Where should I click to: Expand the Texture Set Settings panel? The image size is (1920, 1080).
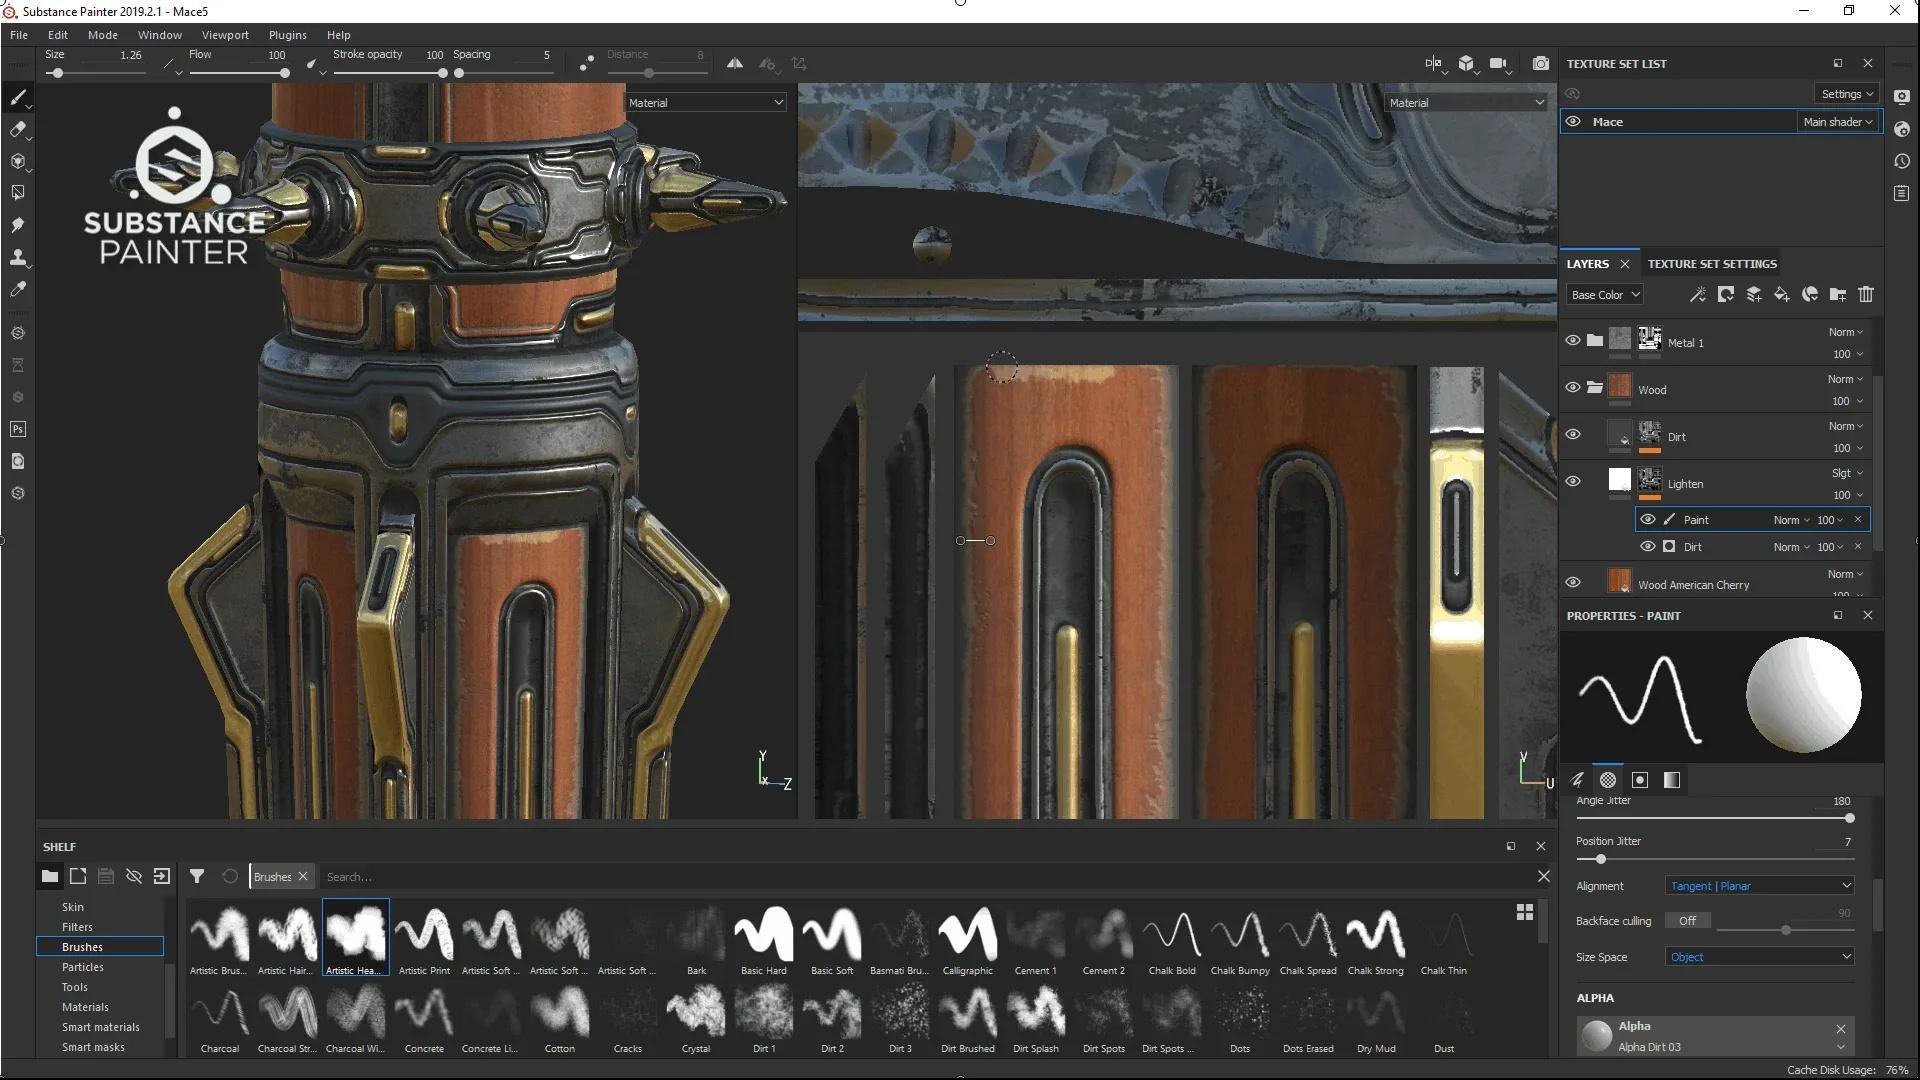tap(1712, 264)
